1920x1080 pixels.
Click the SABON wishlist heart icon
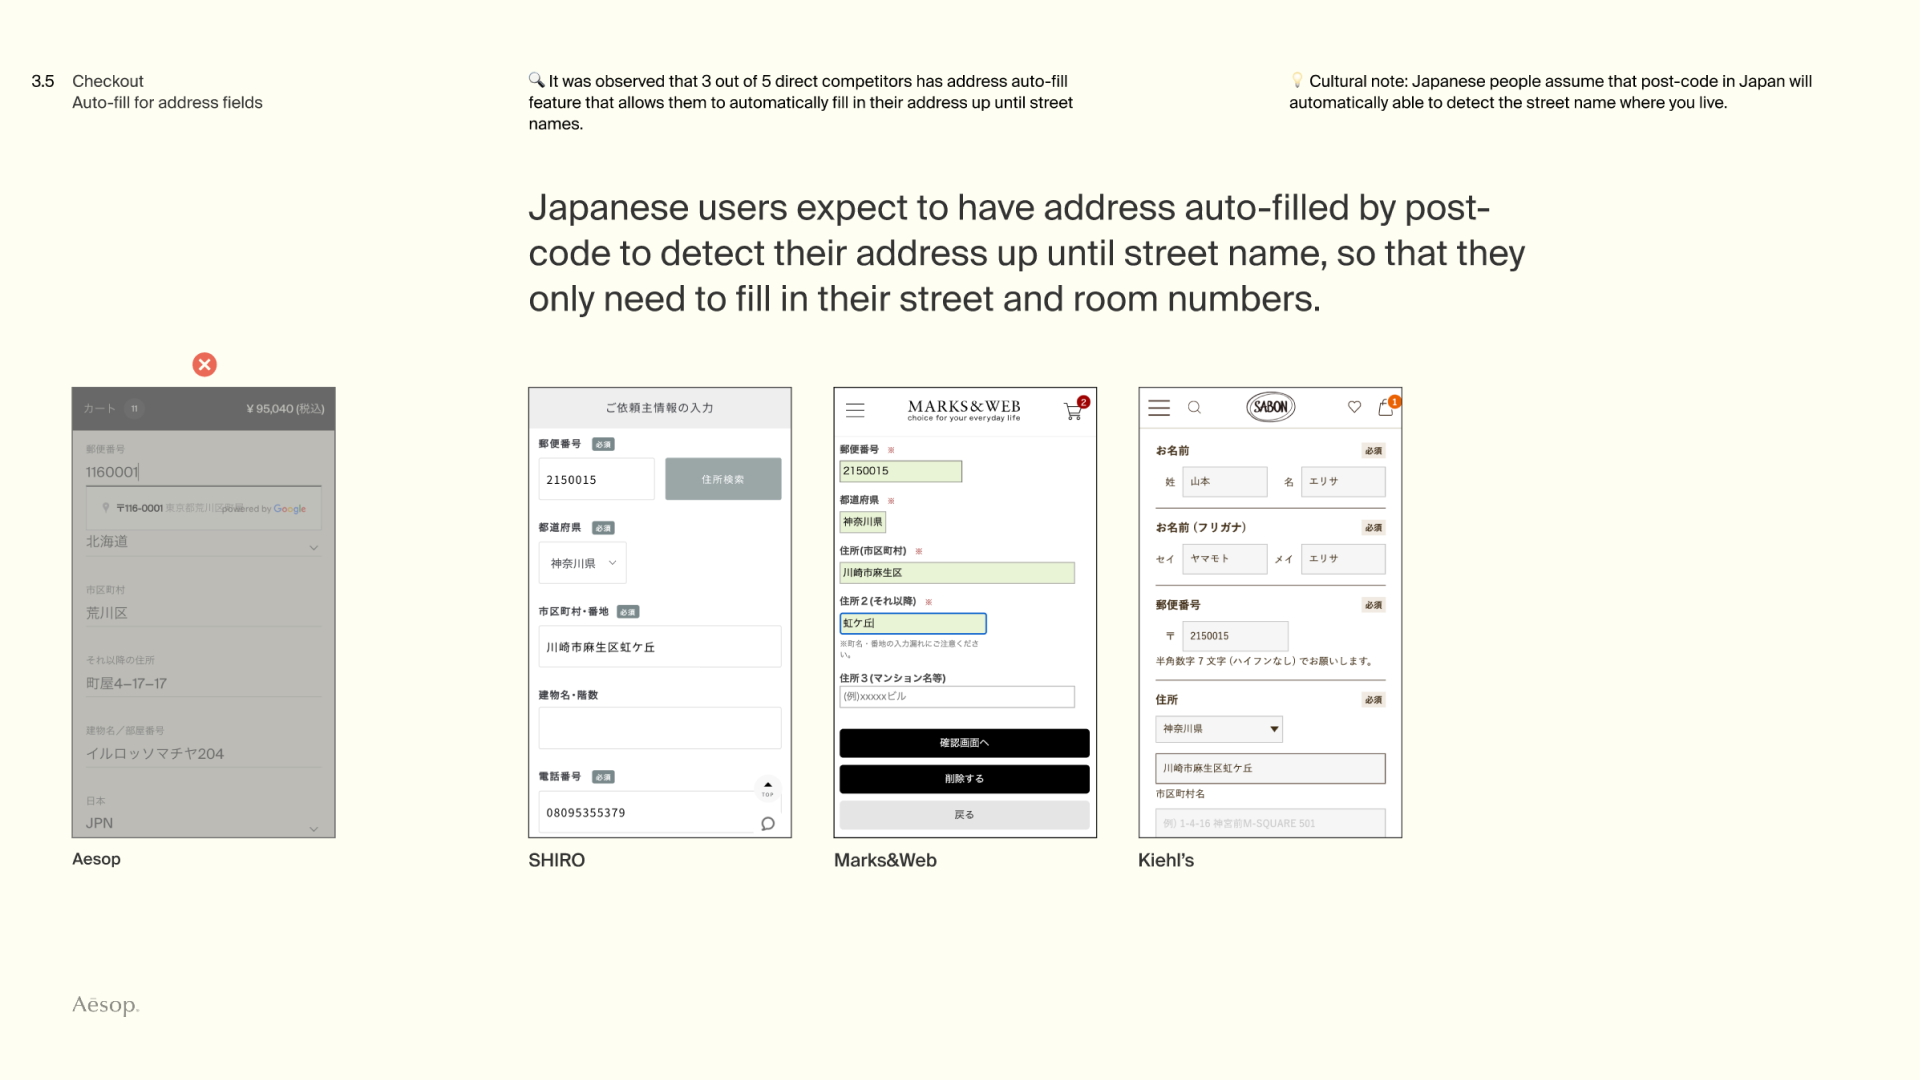tap(1354, 407)
